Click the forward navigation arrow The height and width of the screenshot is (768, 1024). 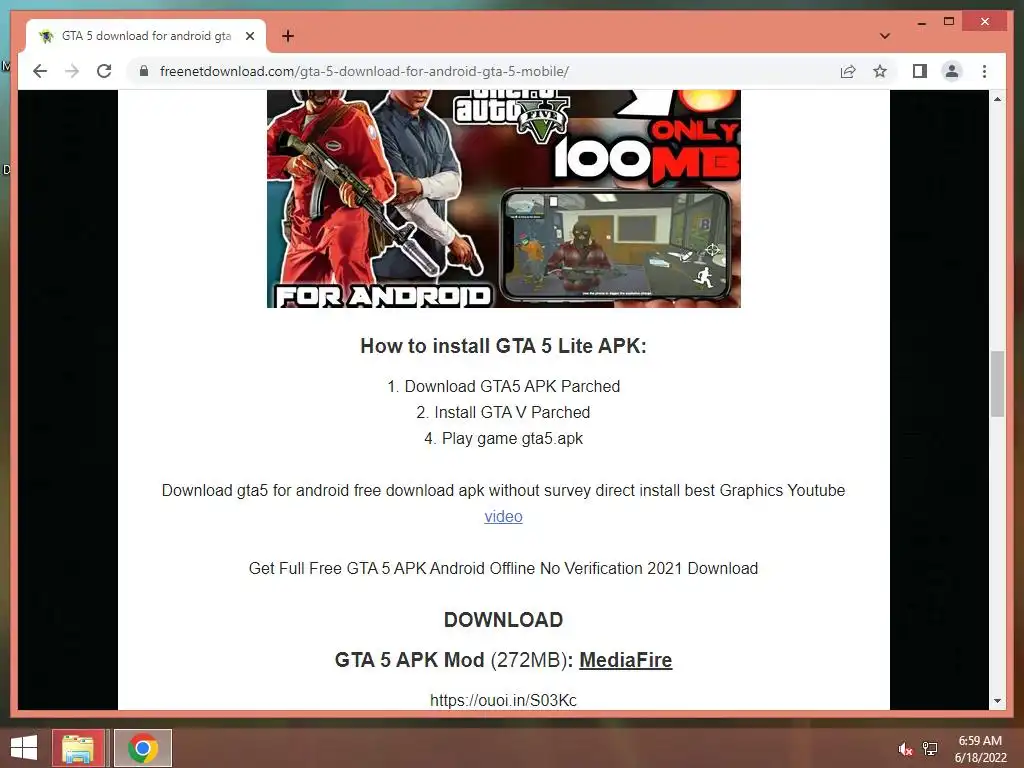click(x=72, y=71)
